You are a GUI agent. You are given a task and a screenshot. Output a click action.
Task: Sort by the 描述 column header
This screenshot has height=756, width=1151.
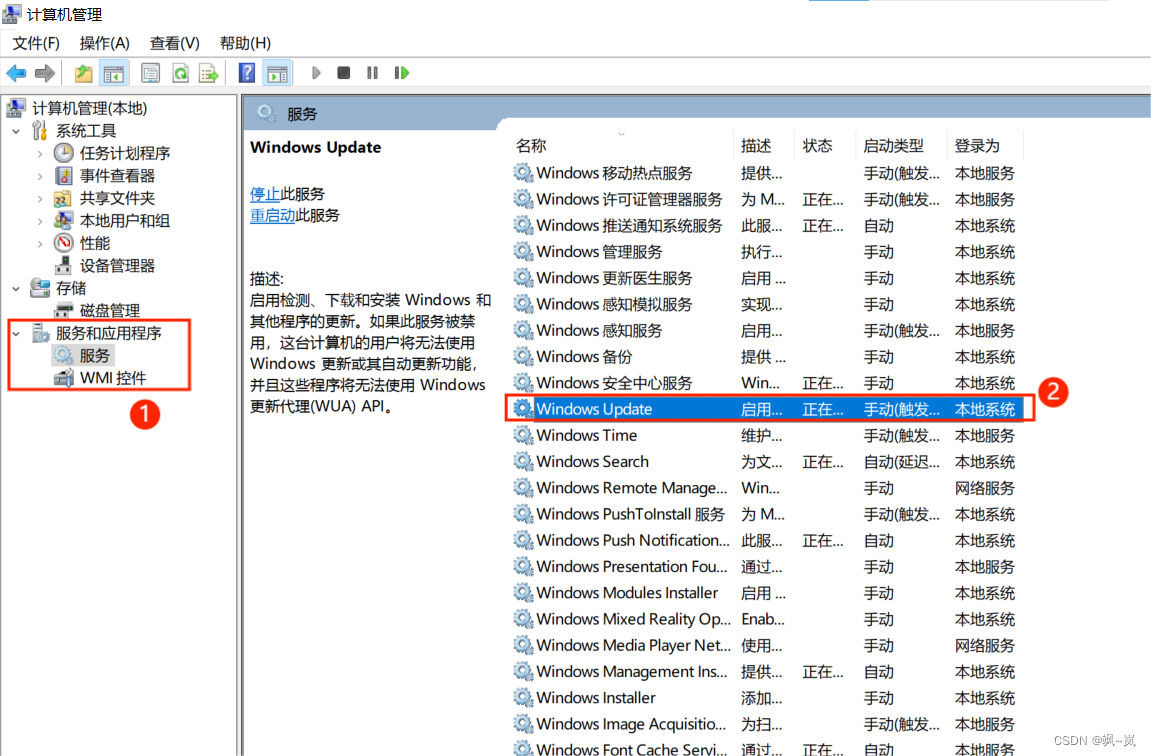(x=763, y=145)
